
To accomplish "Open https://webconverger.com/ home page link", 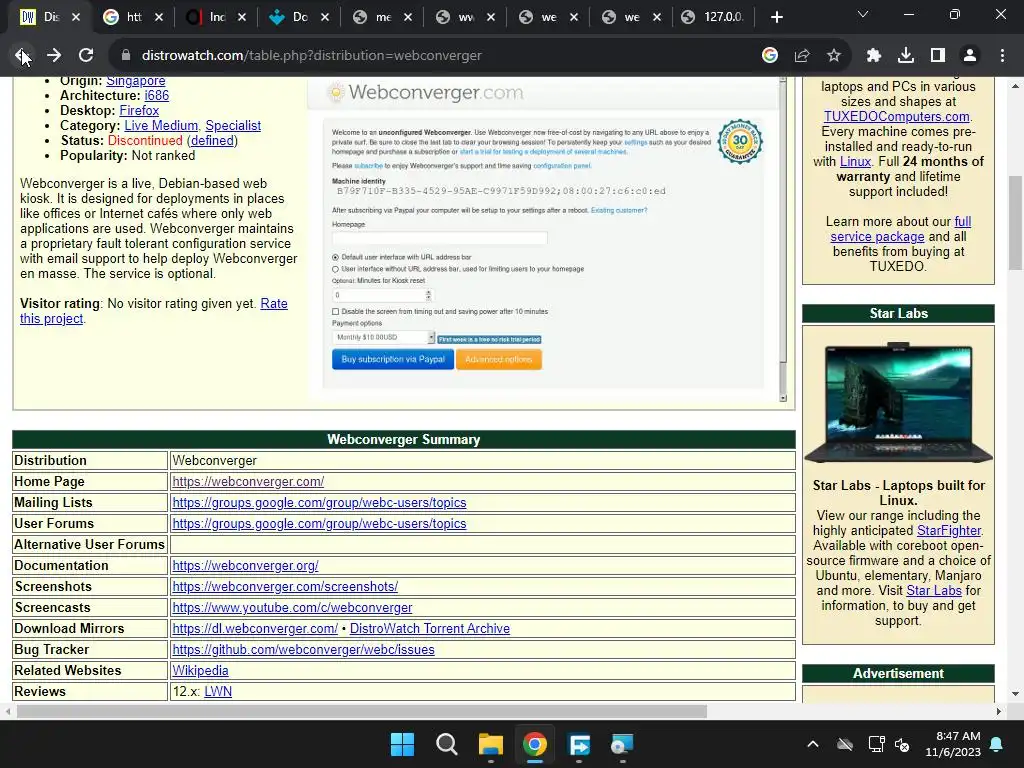I will 248,481.
